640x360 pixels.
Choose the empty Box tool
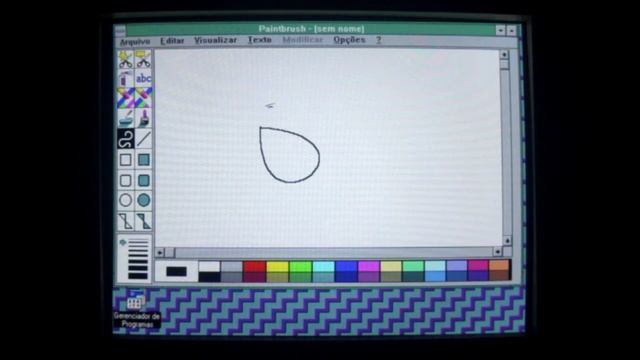click(x=126, y=160)
